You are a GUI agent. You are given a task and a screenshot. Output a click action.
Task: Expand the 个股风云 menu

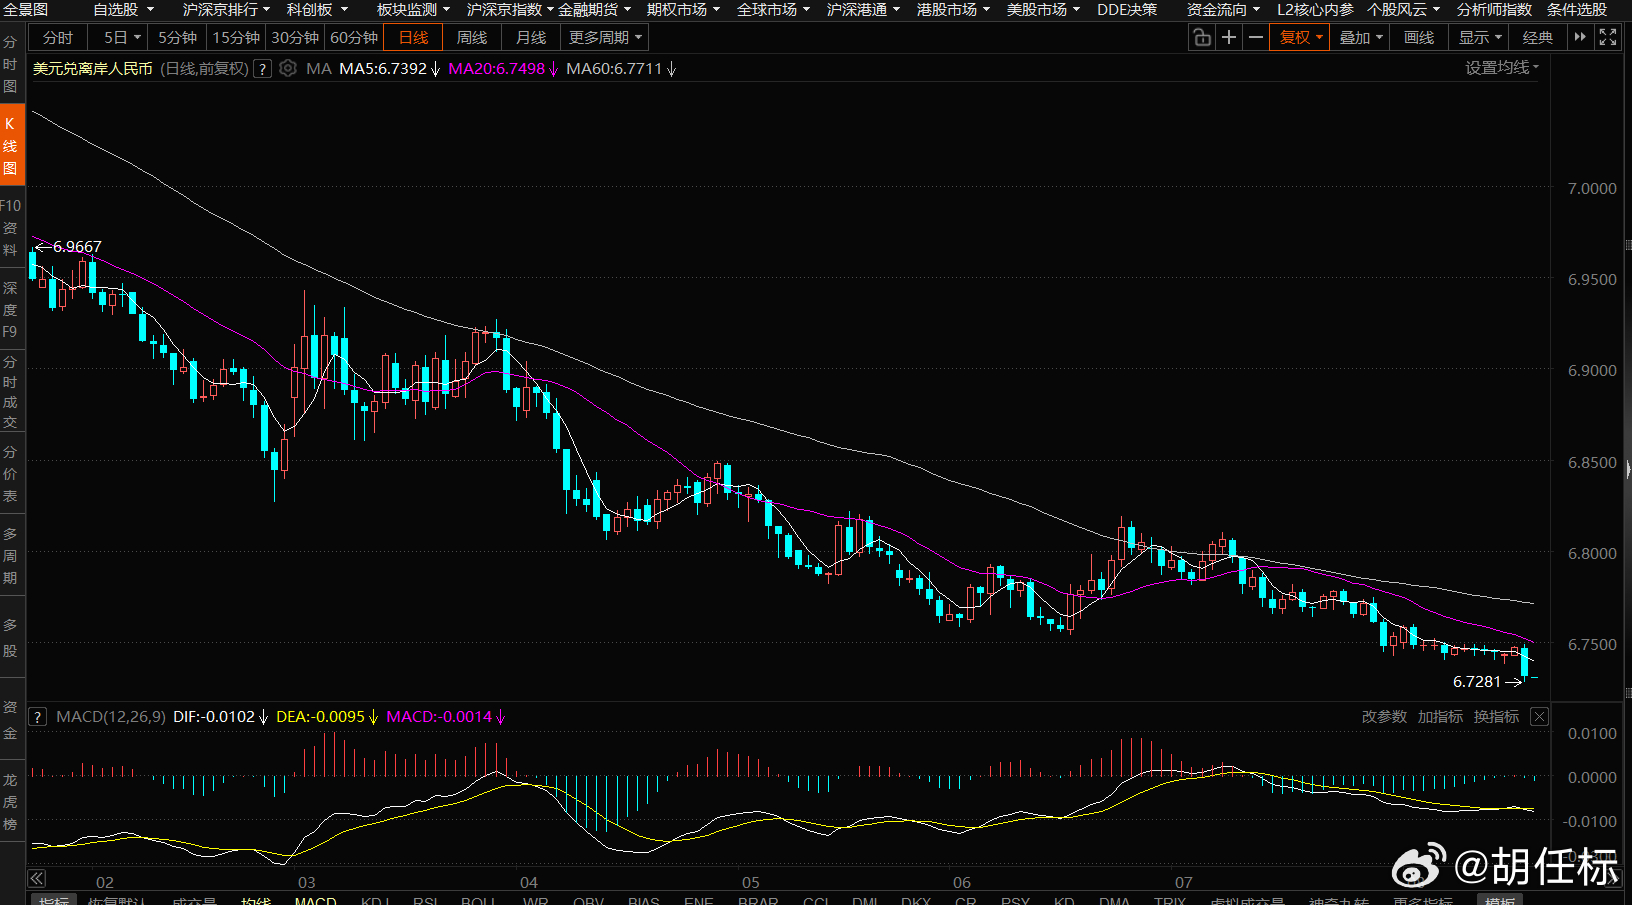(x=1404, y=10)
